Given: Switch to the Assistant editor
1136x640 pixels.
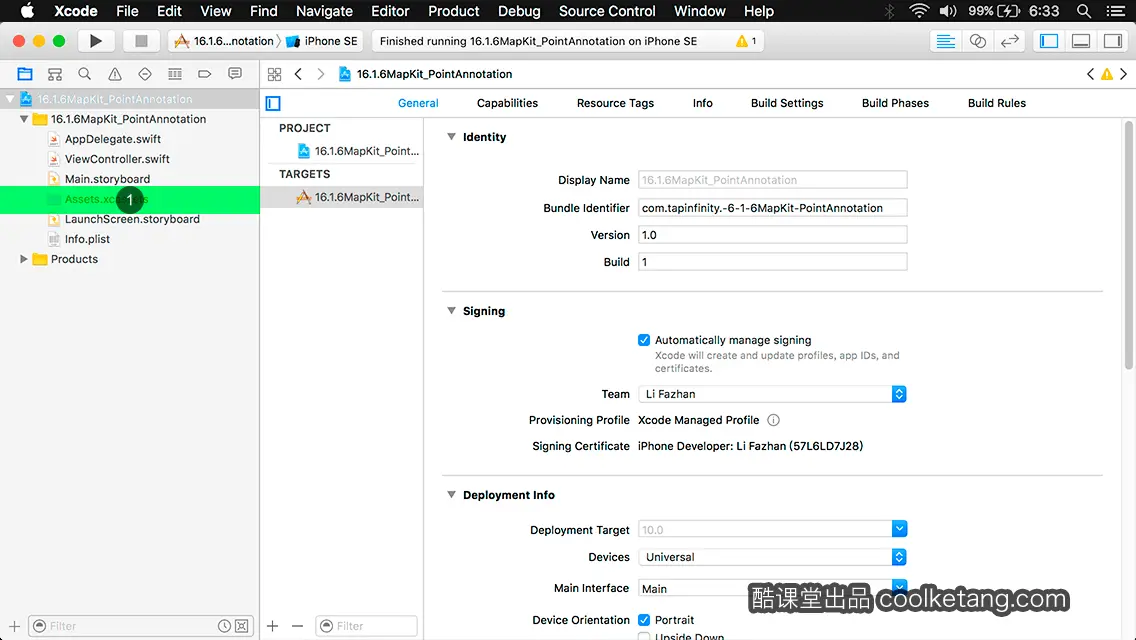Looking at the screenshot, I should [977, 41].
